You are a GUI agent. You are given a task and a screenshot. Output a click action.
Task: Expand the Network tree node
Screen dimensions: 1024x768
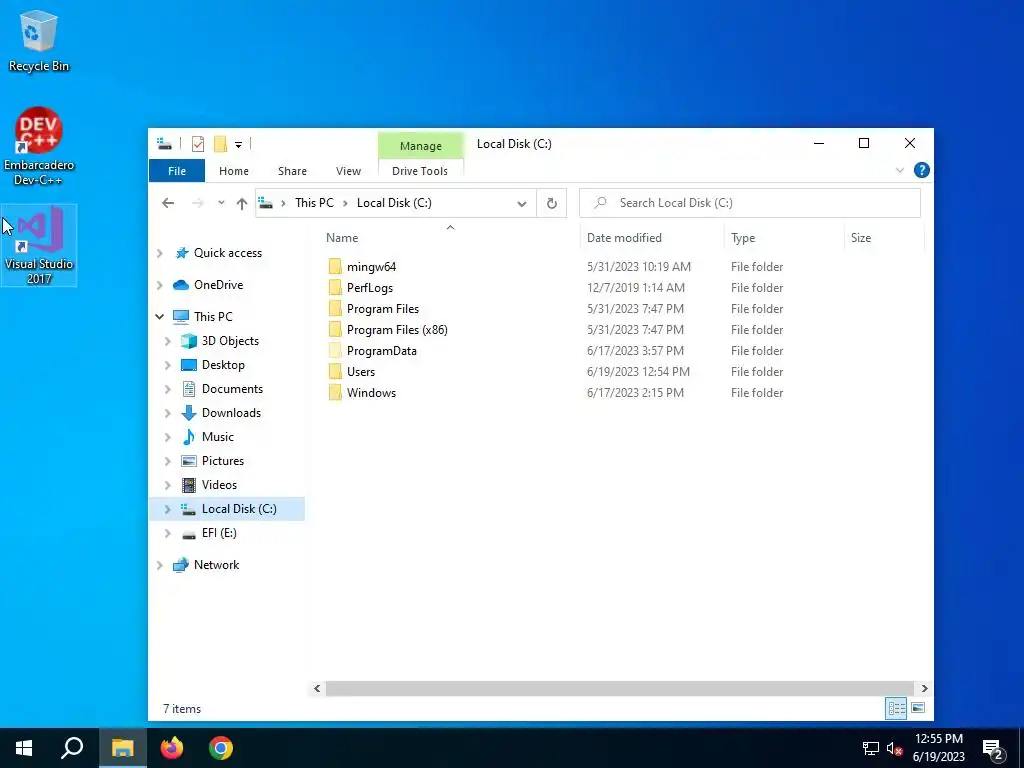coord(159,565)
